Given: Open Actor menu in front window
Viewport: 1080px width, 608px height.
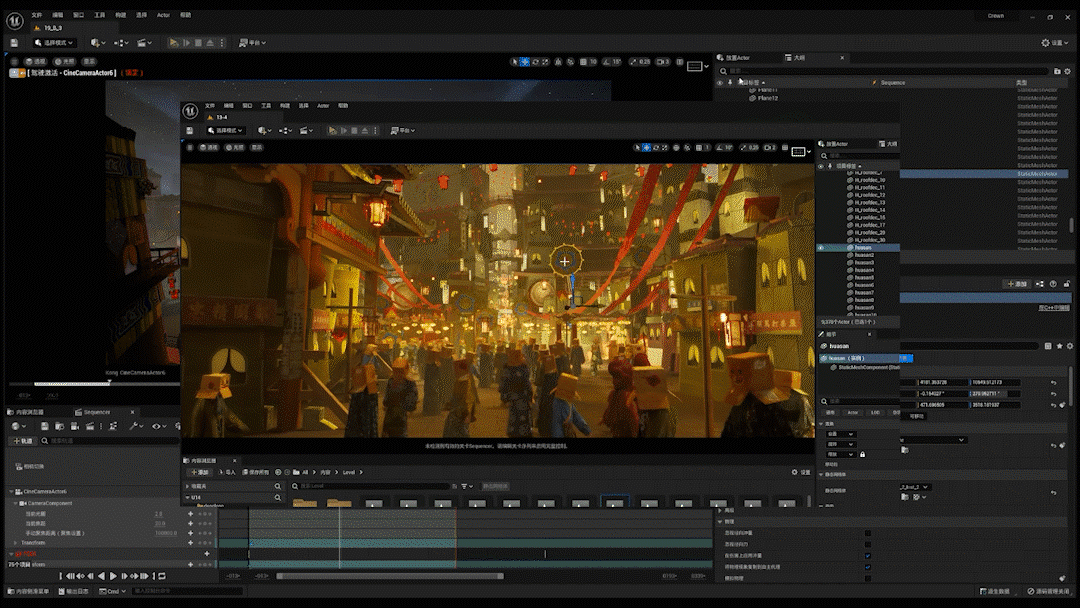Looking at the screenshot, I should click(x=323, y=106).
